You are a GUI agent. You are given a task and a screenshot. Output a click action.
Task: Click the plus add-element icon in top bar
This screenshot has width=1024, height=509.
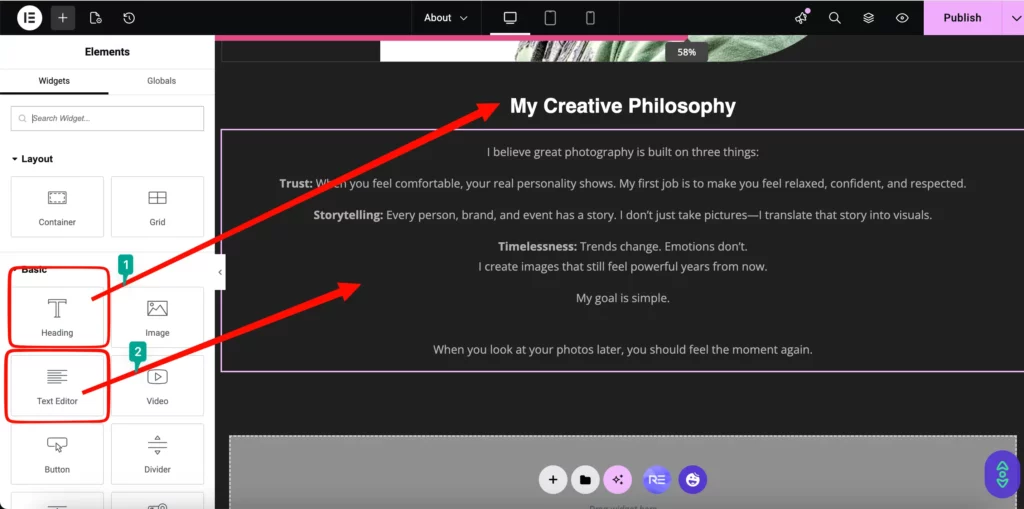point(63,18)
